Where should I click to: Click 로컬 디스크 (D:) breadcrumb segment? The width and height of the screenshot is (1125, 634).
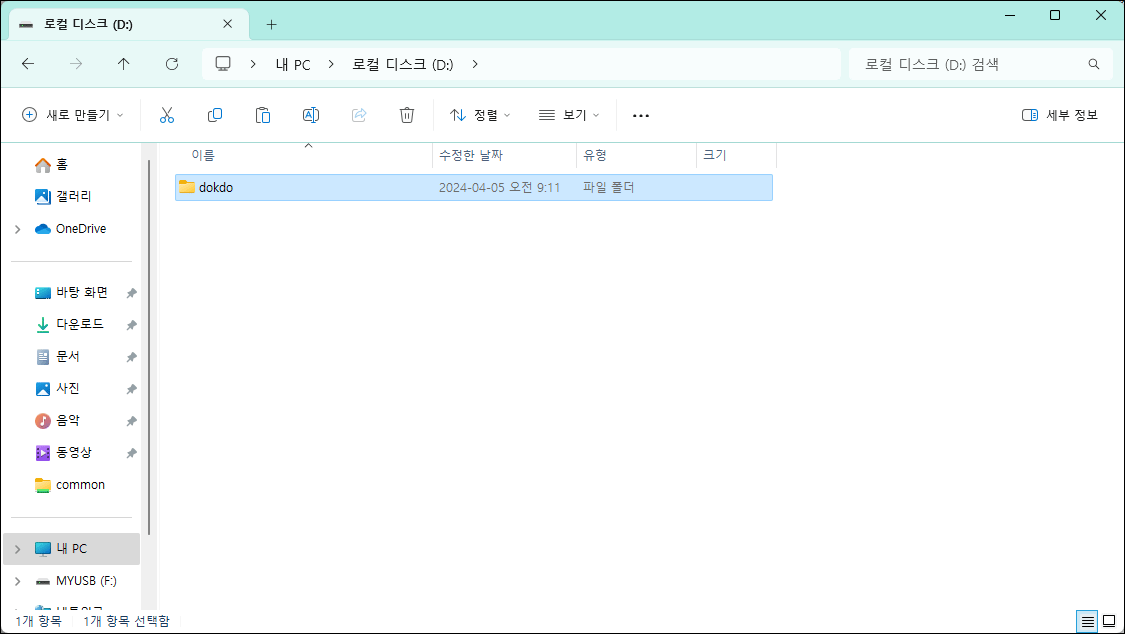click(403, 65)
